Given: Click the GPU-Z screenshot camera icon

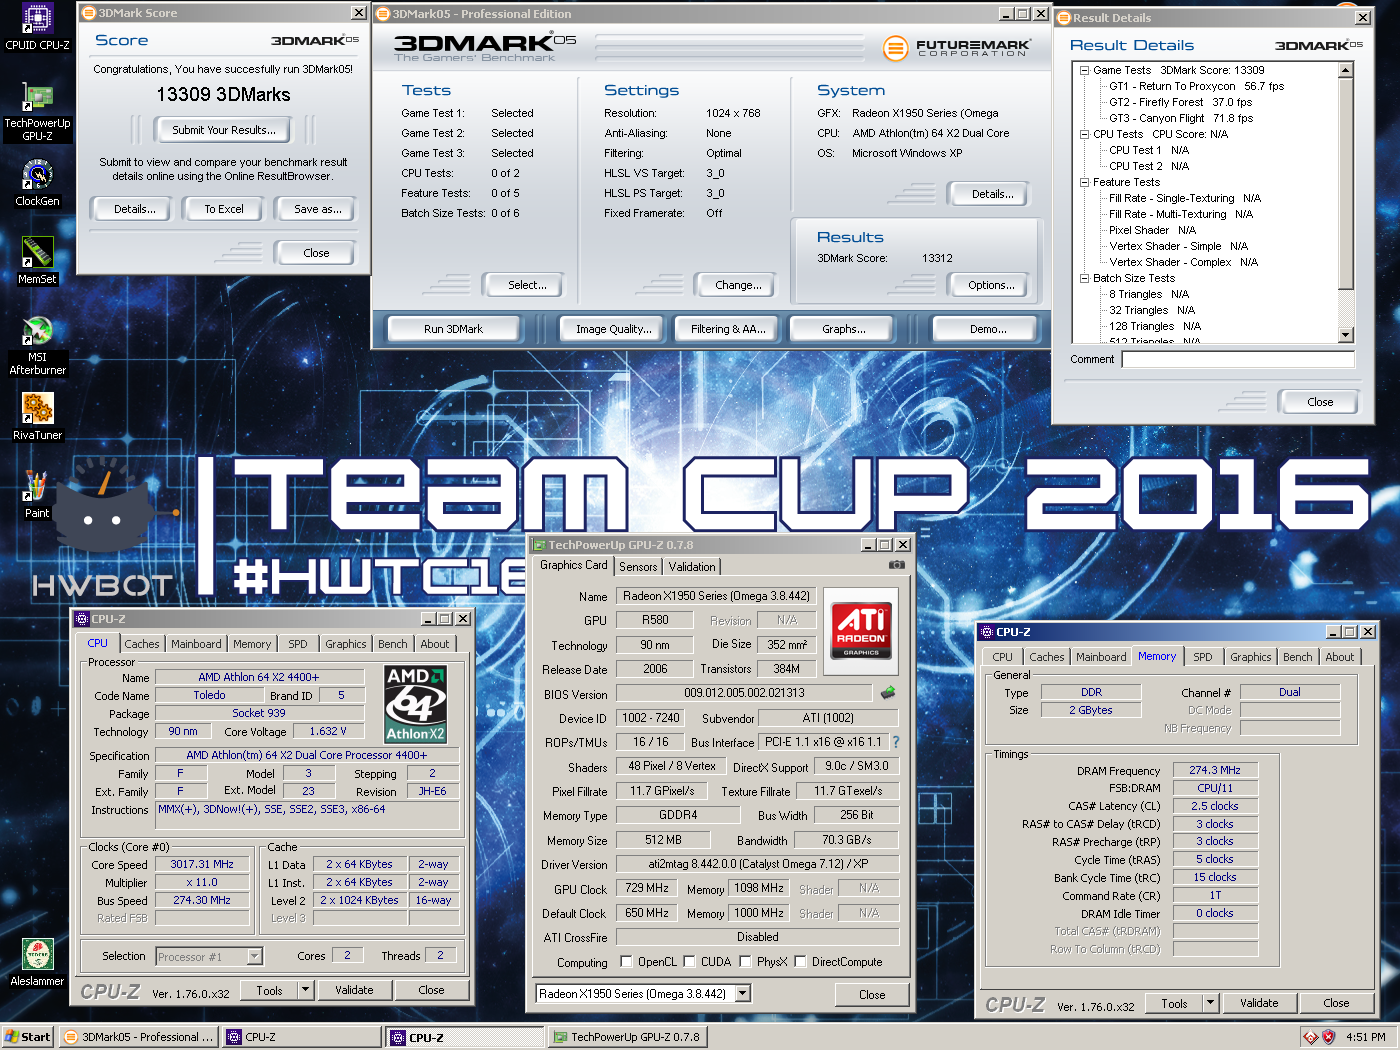Looking at the screenshot, I should tap(897, 565).
